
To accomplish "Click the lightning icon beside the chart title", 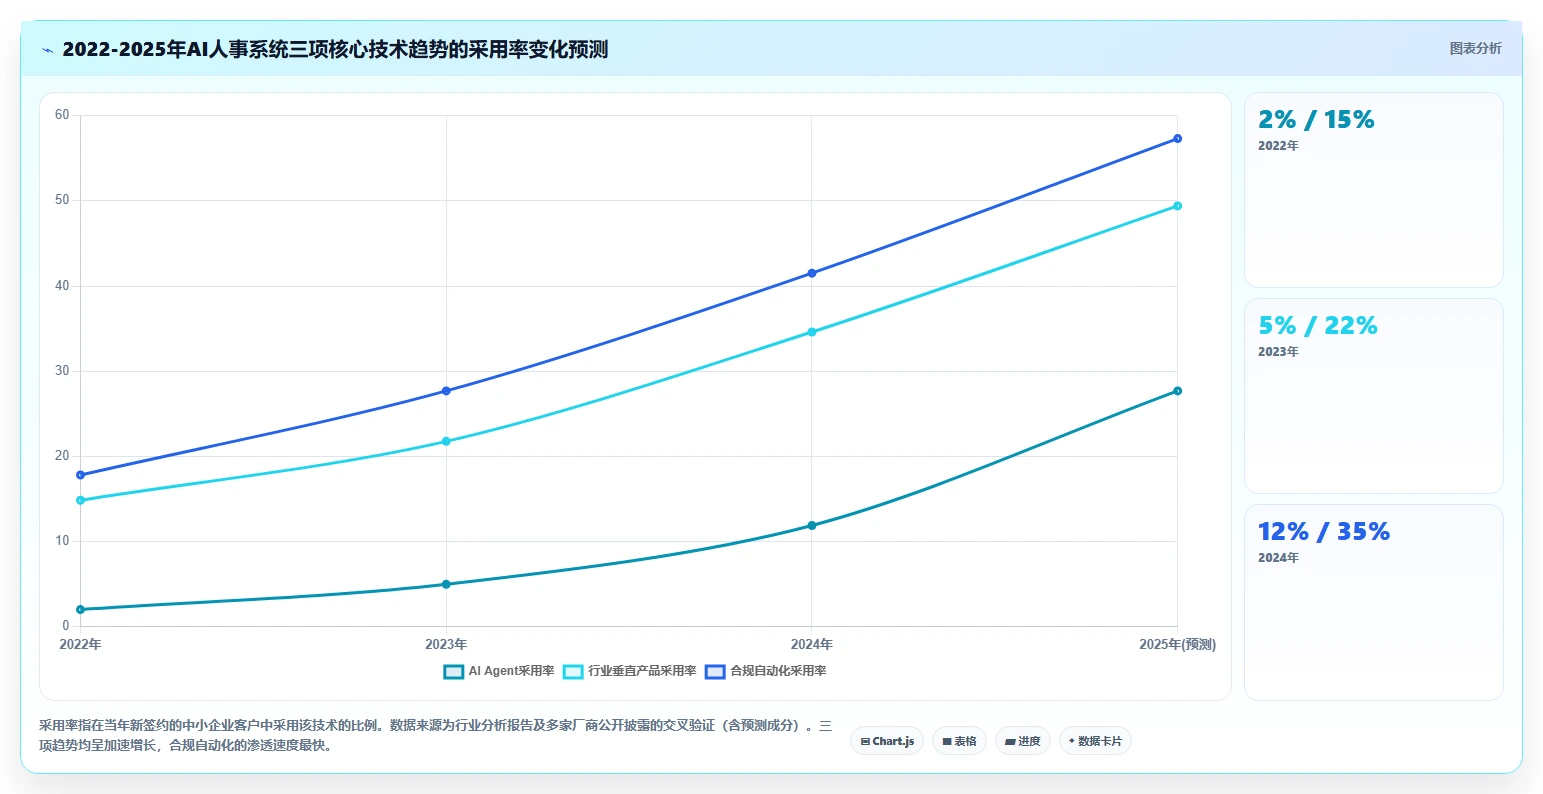I will pyautogui.click(x=48, y=50).
